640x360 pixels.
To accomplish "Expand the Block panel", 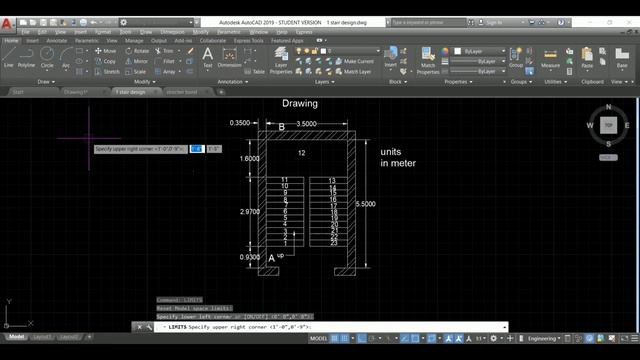I will 398,82.
